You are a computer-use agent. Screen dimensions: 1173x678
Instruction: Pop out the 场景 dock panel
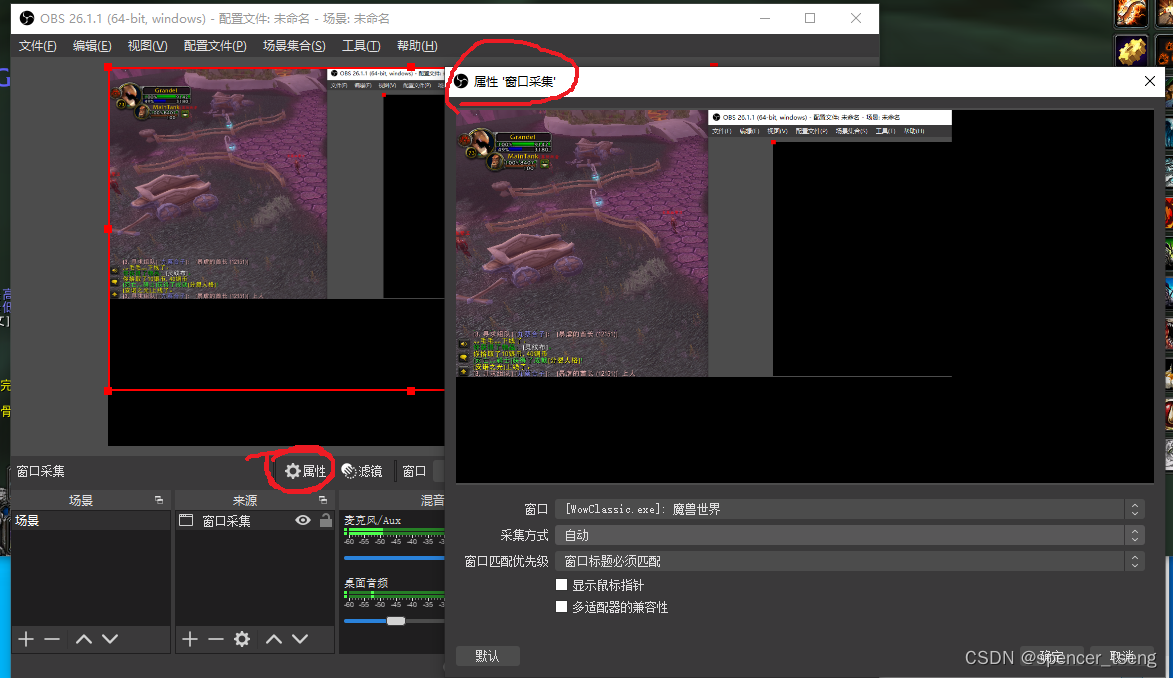159,500
